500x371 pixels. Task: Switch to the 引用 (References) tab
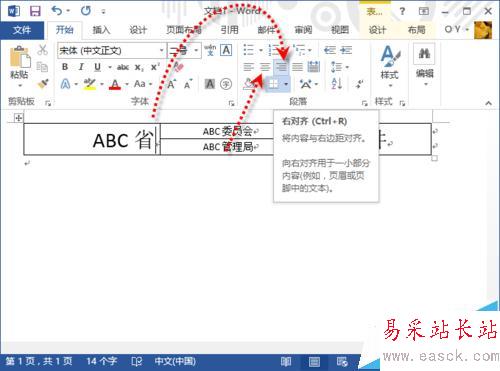tap(229, 30)
